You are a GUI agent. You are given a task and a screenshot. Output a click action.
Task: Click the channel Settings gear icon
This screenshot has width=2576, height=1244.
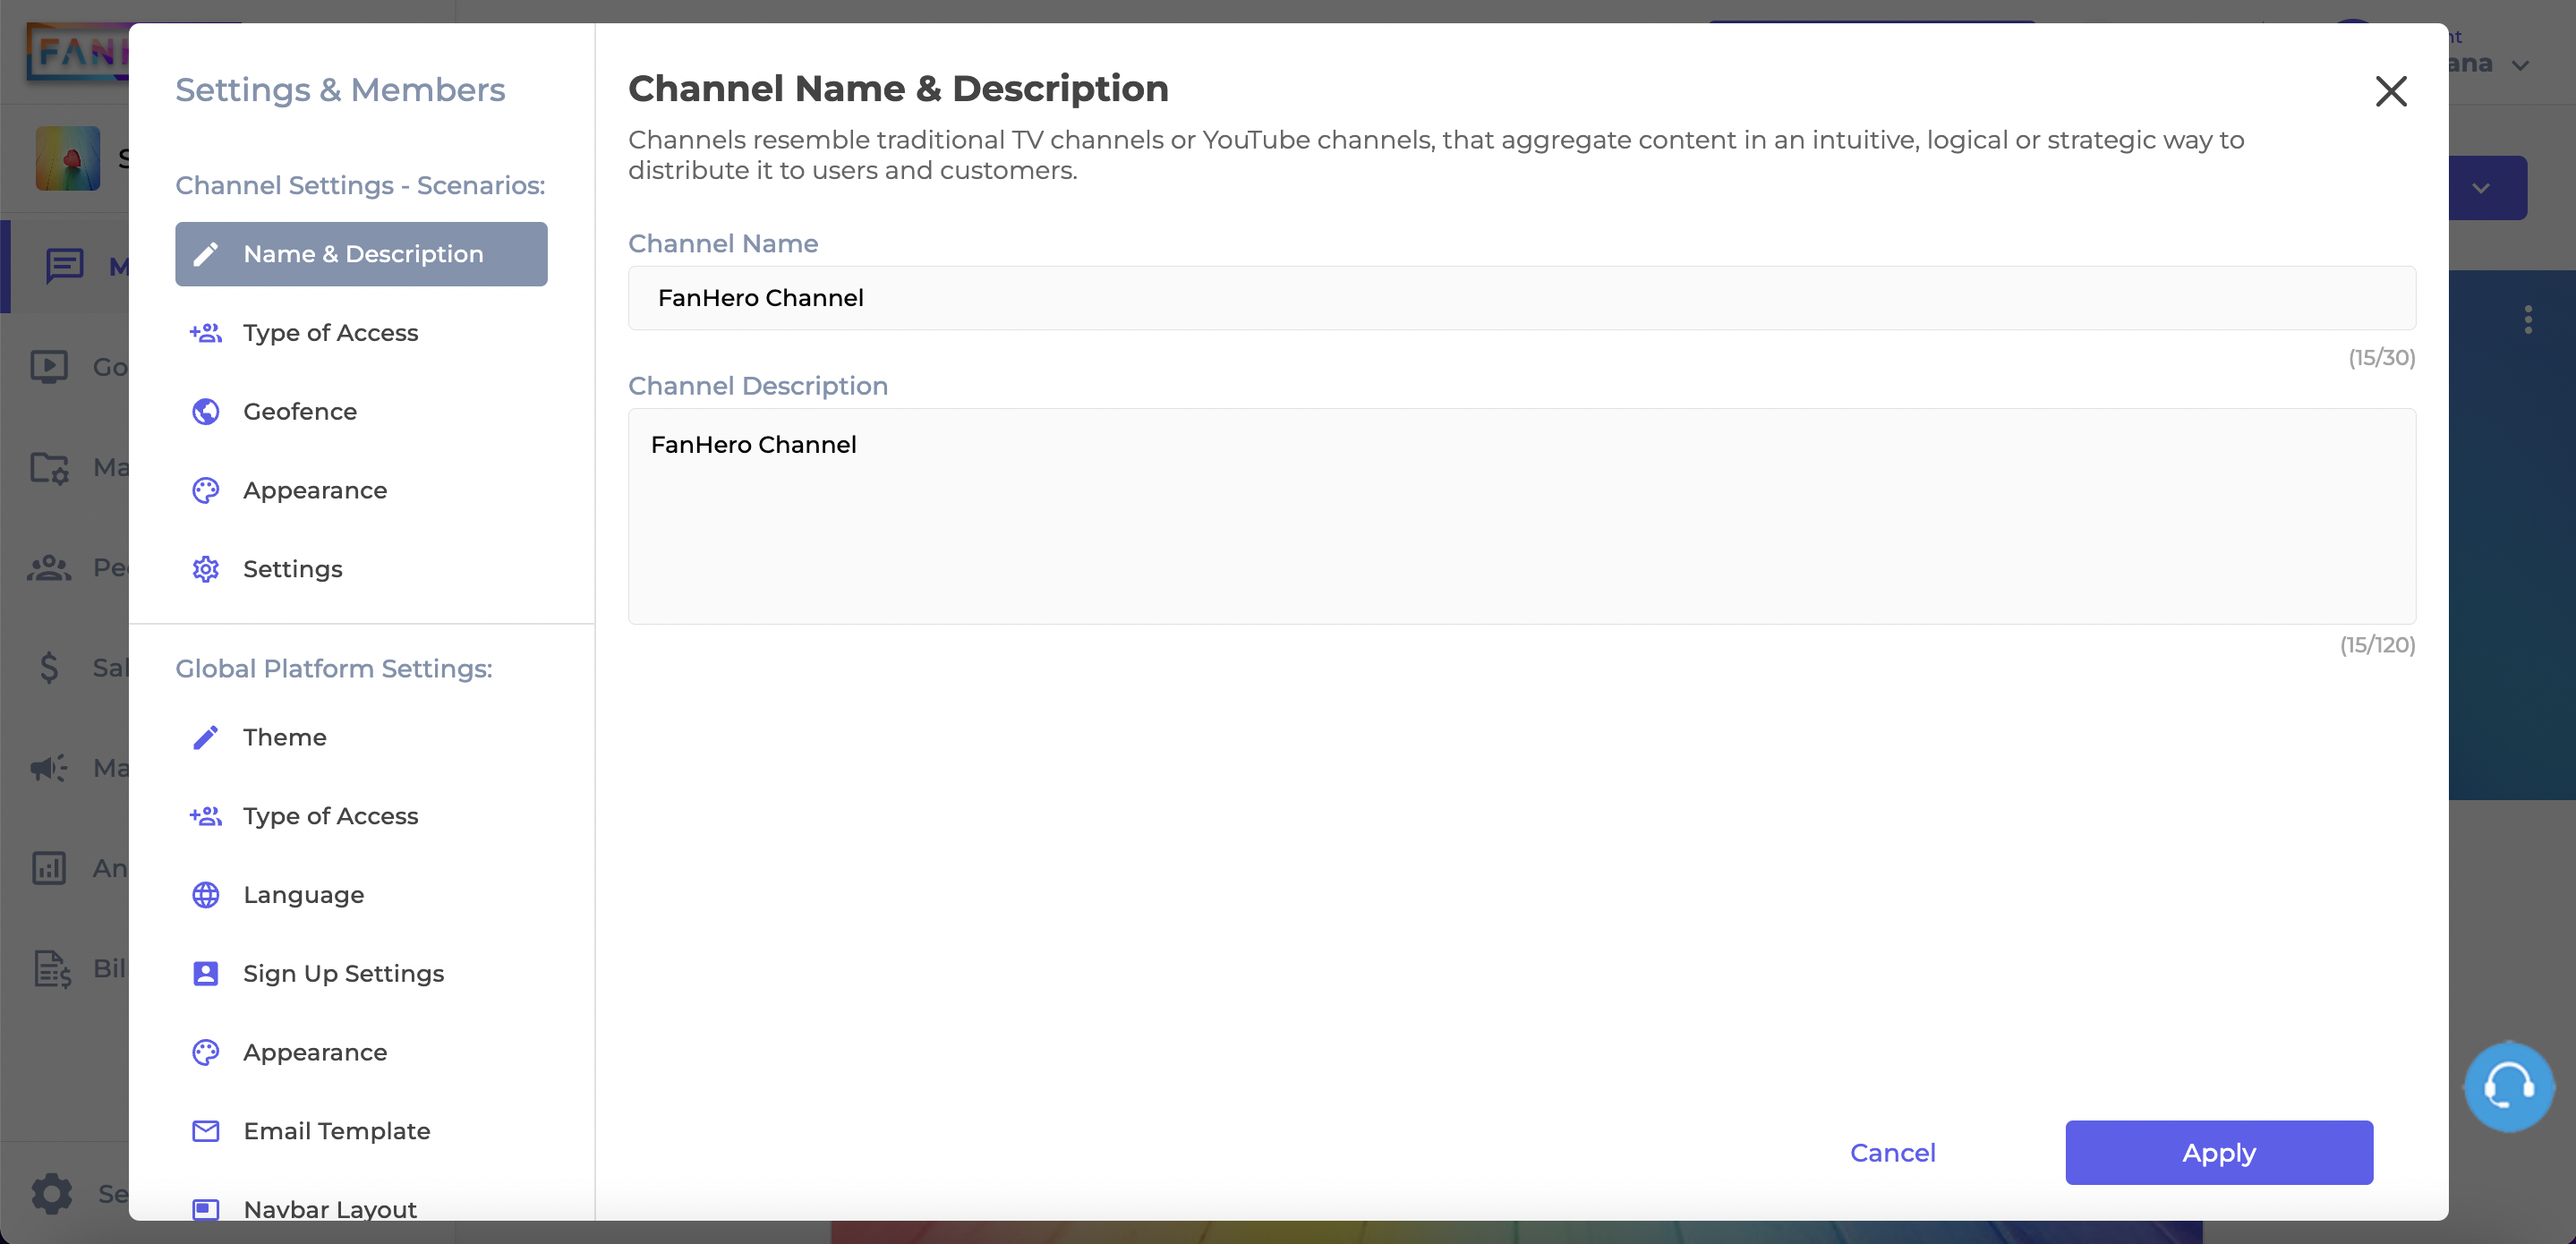tap(206, 569)
